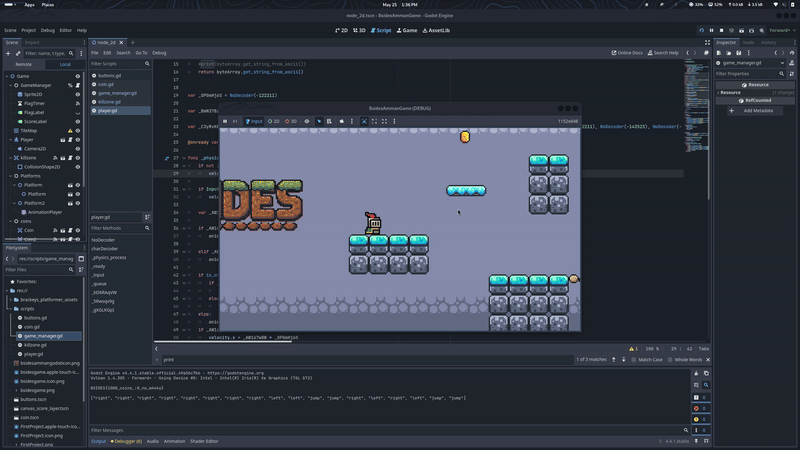The width and height of the screenshot is (800, 450).
Task: Toggle visibility of Camera2D node
Action: 78,149
